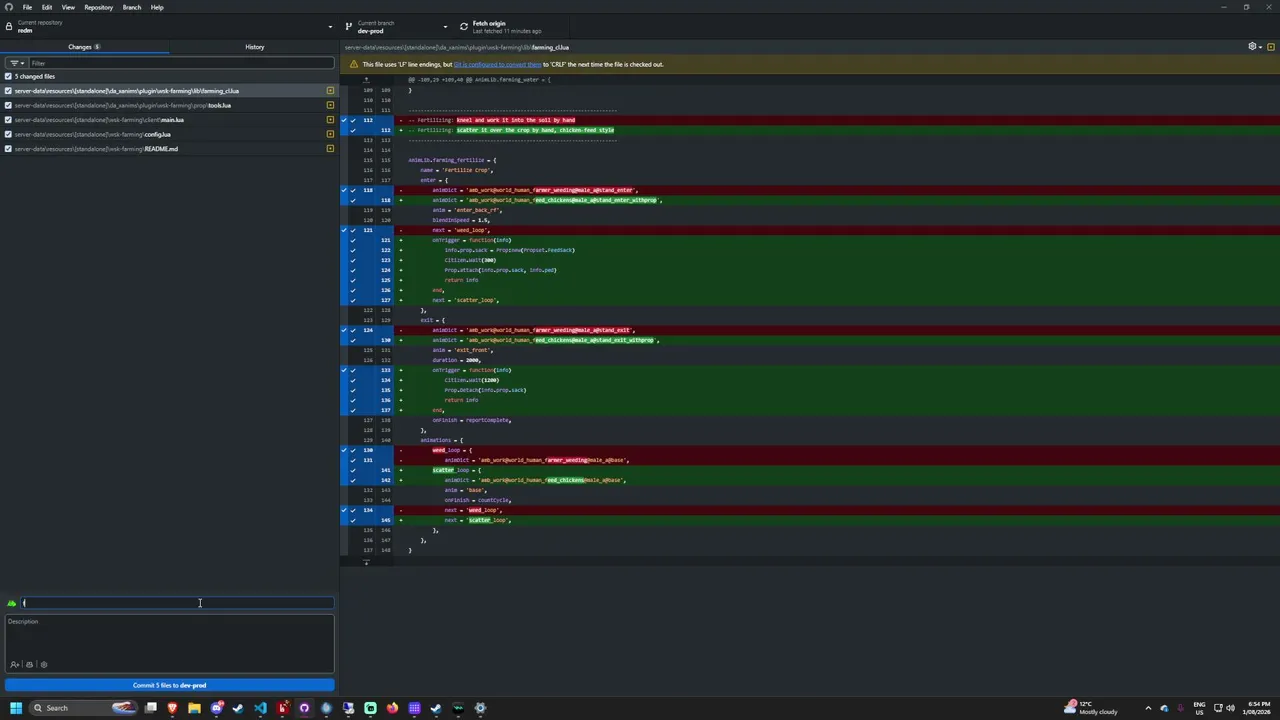Image resolution: width=1280 pixels, height=720 pixels.
Task: Open Visual Studio Code from taskbar
Action: (x=260, y=708)
